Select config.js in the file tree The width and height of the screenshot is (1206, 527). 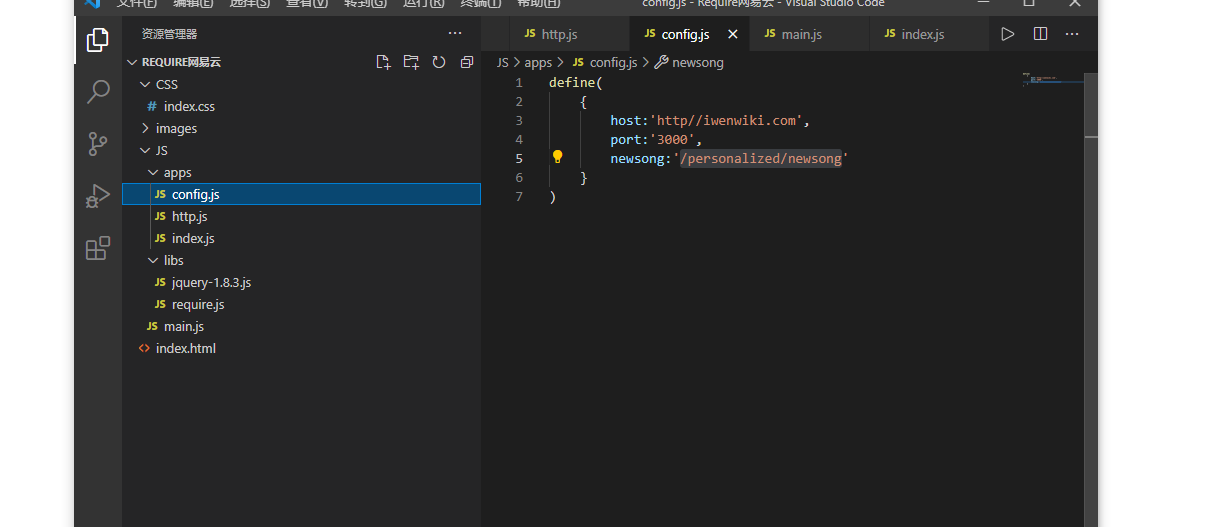[x=301, y=194]
